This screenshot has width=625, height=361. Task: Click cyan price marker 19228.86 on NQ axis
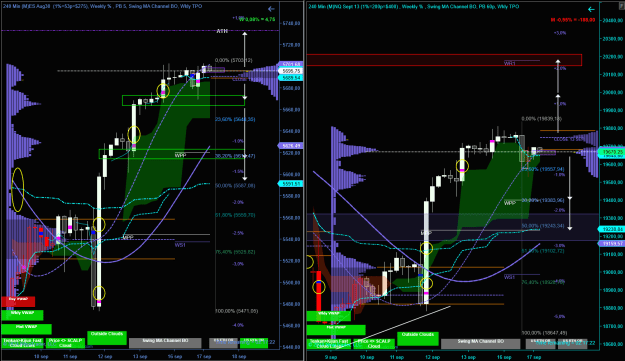pyautogui.click(x=612, y=229)
